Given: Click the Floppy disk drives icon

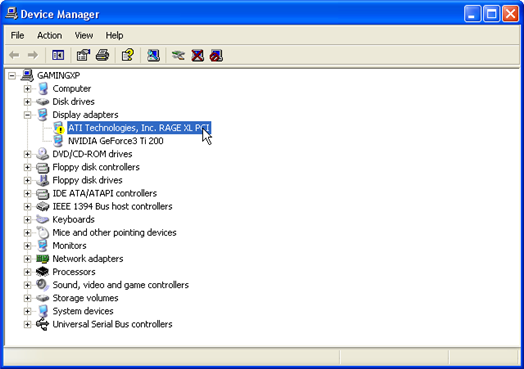Looking at the screenshot, I should pos(43,180).
